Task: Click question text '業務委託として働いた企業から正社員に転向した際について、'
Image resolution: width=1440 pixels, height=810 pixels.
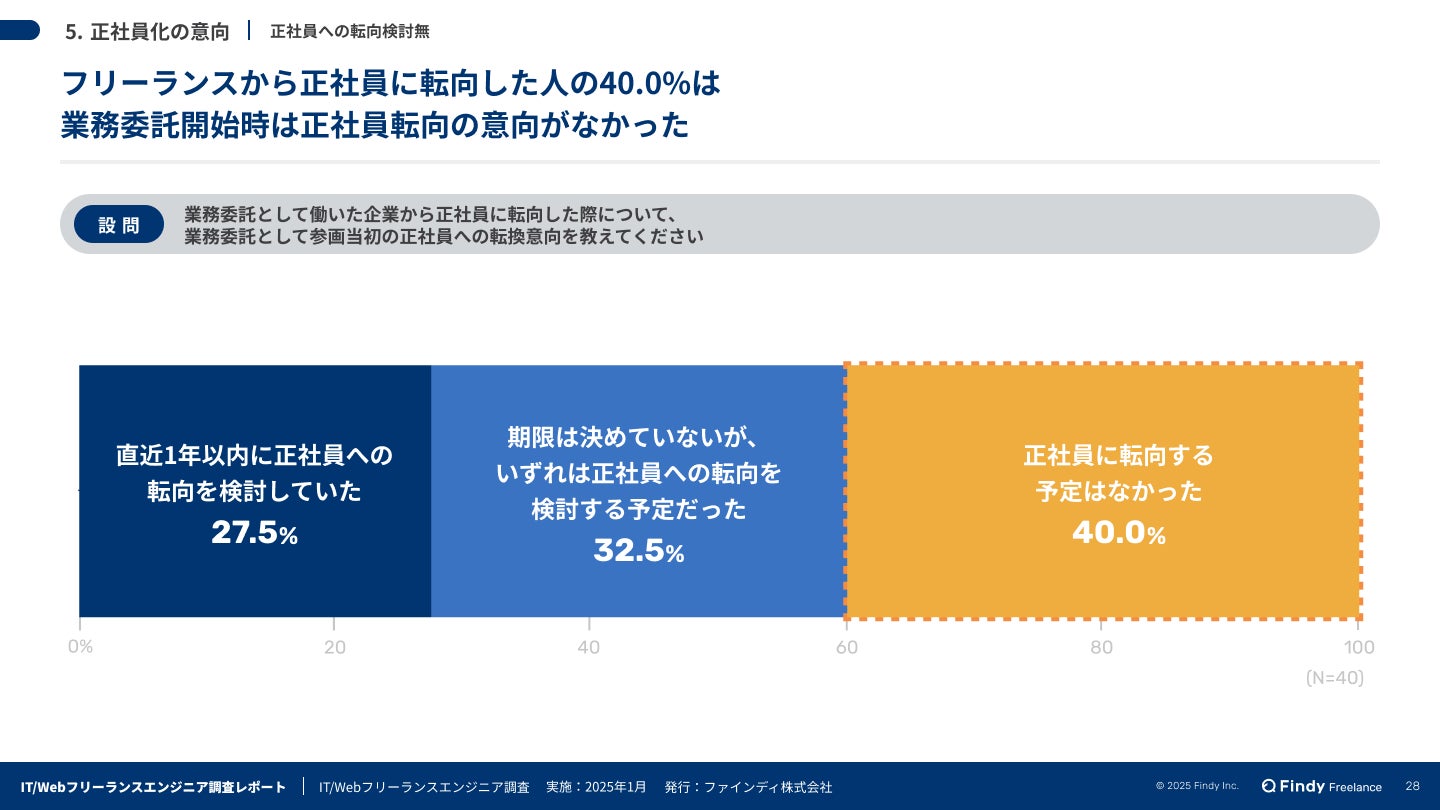Action: pos(432,215)
